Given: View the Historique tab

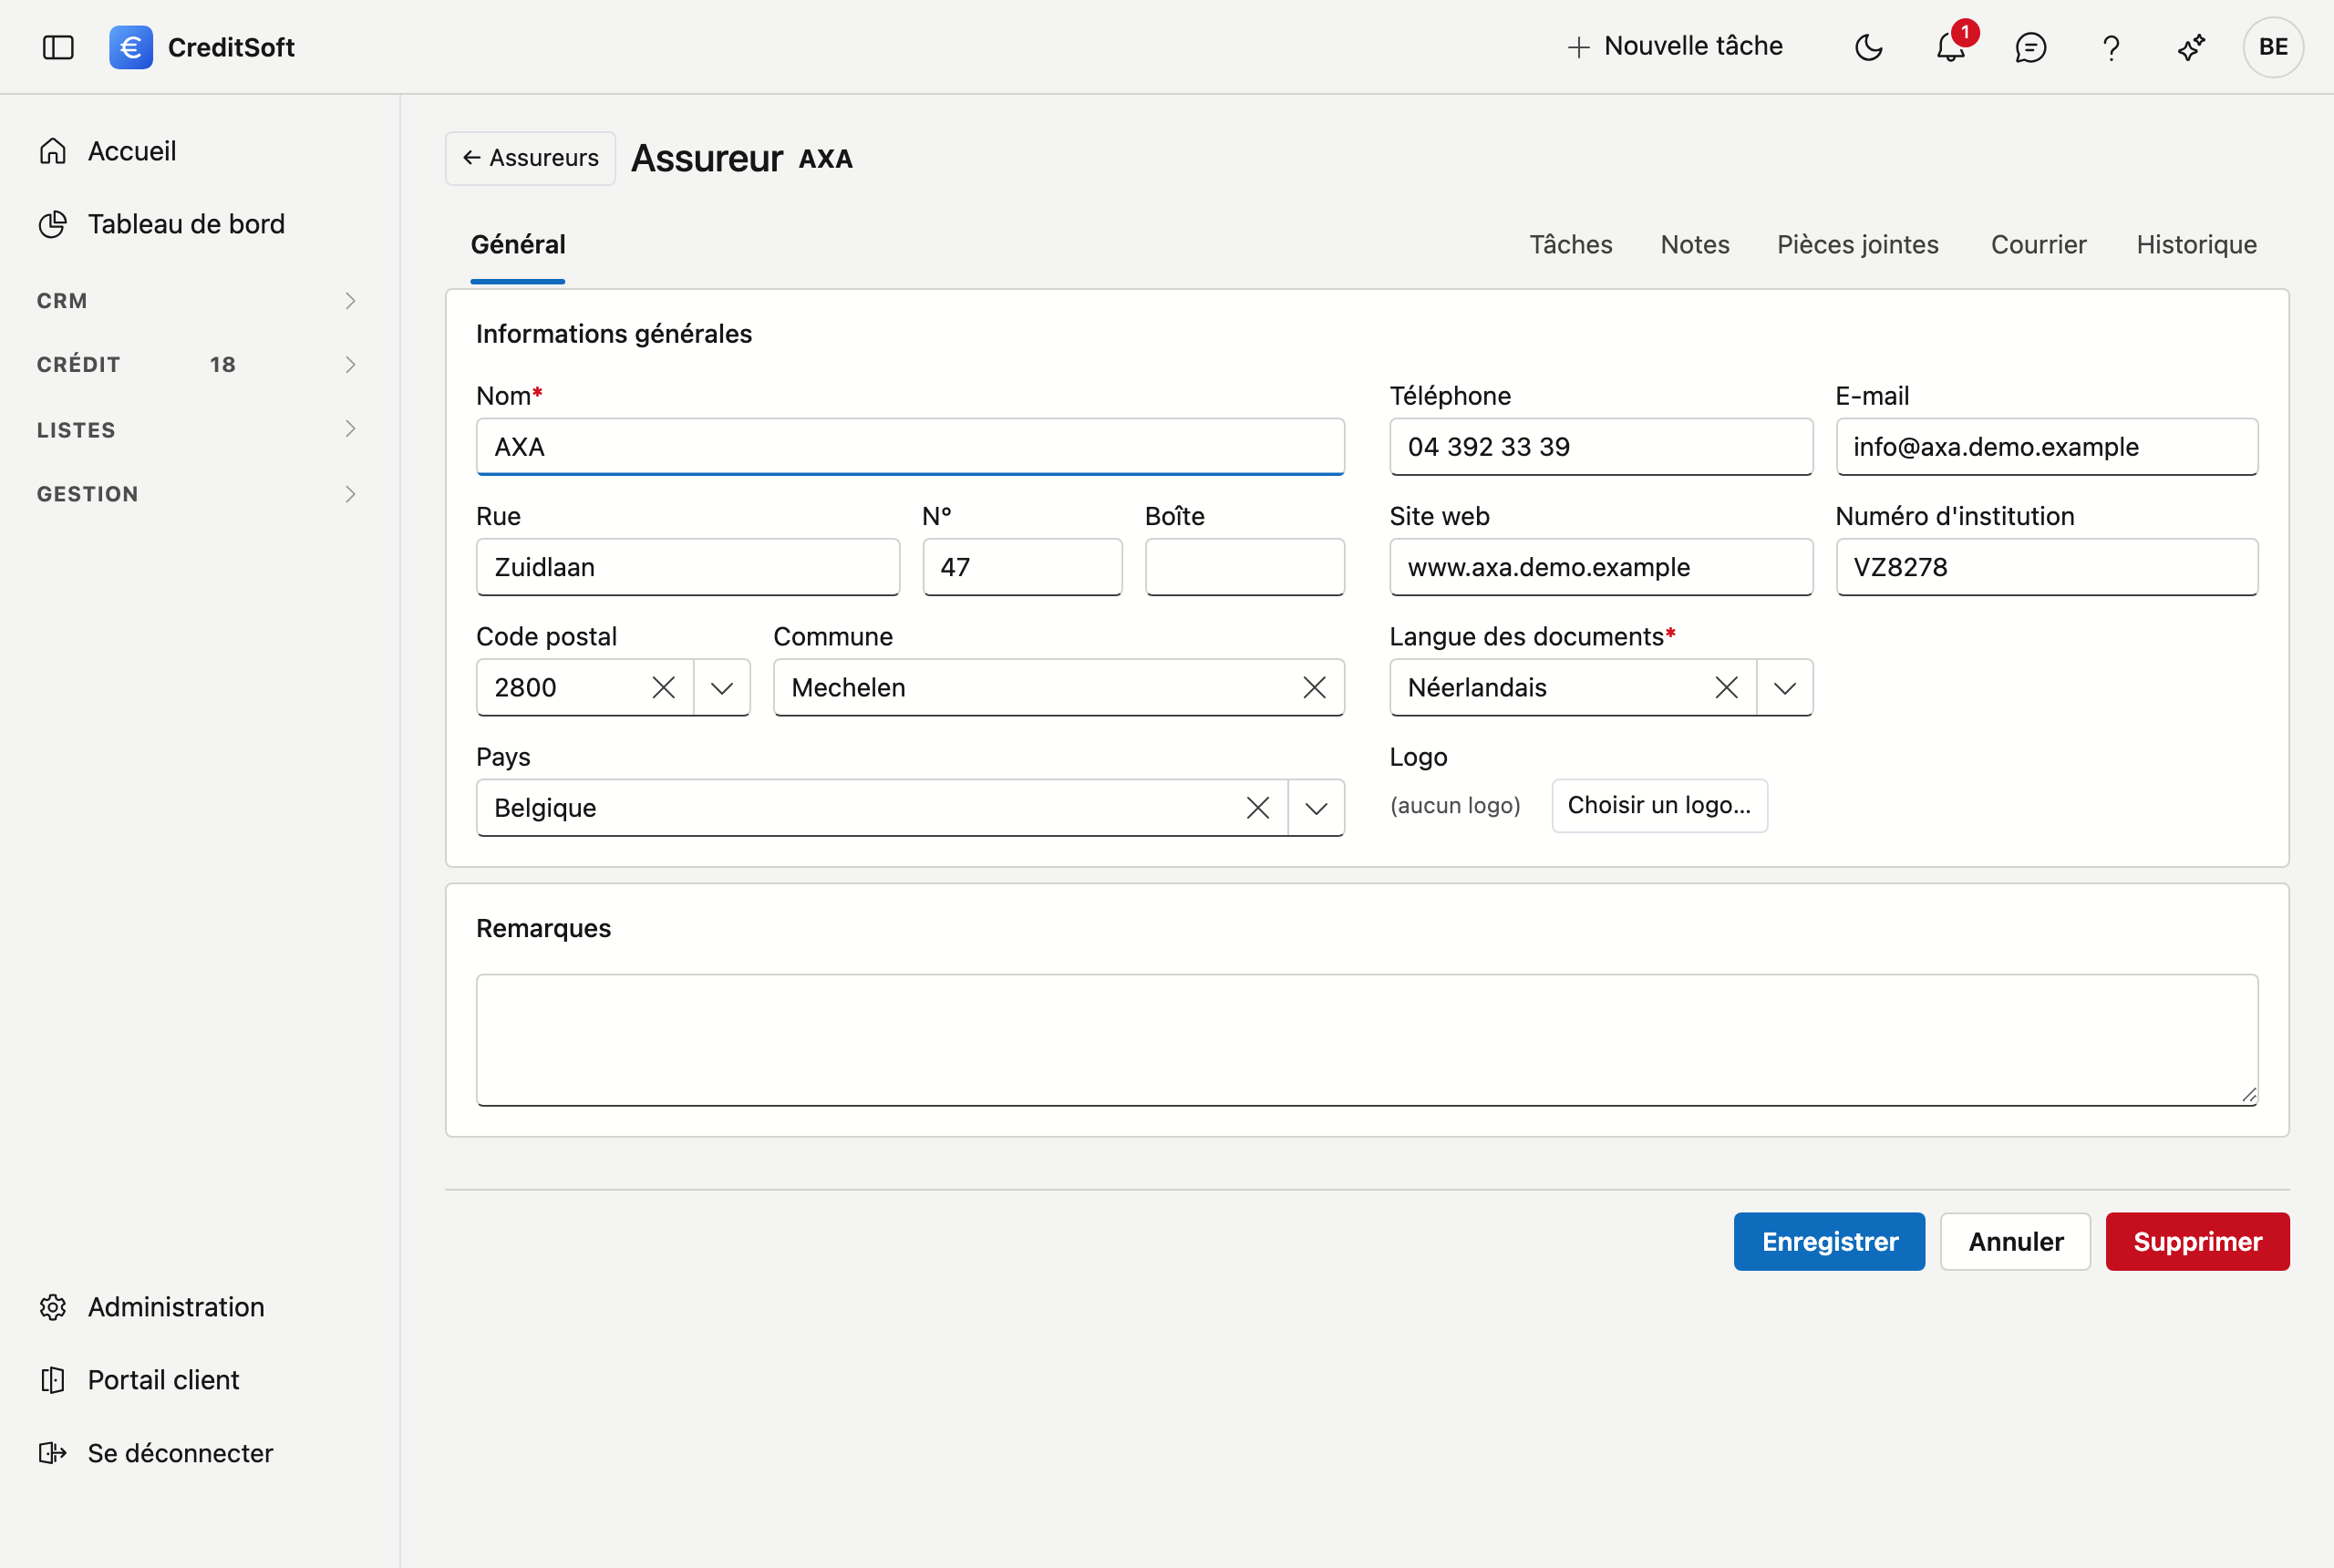Looking at the screenshot, I should (2197, 245).
